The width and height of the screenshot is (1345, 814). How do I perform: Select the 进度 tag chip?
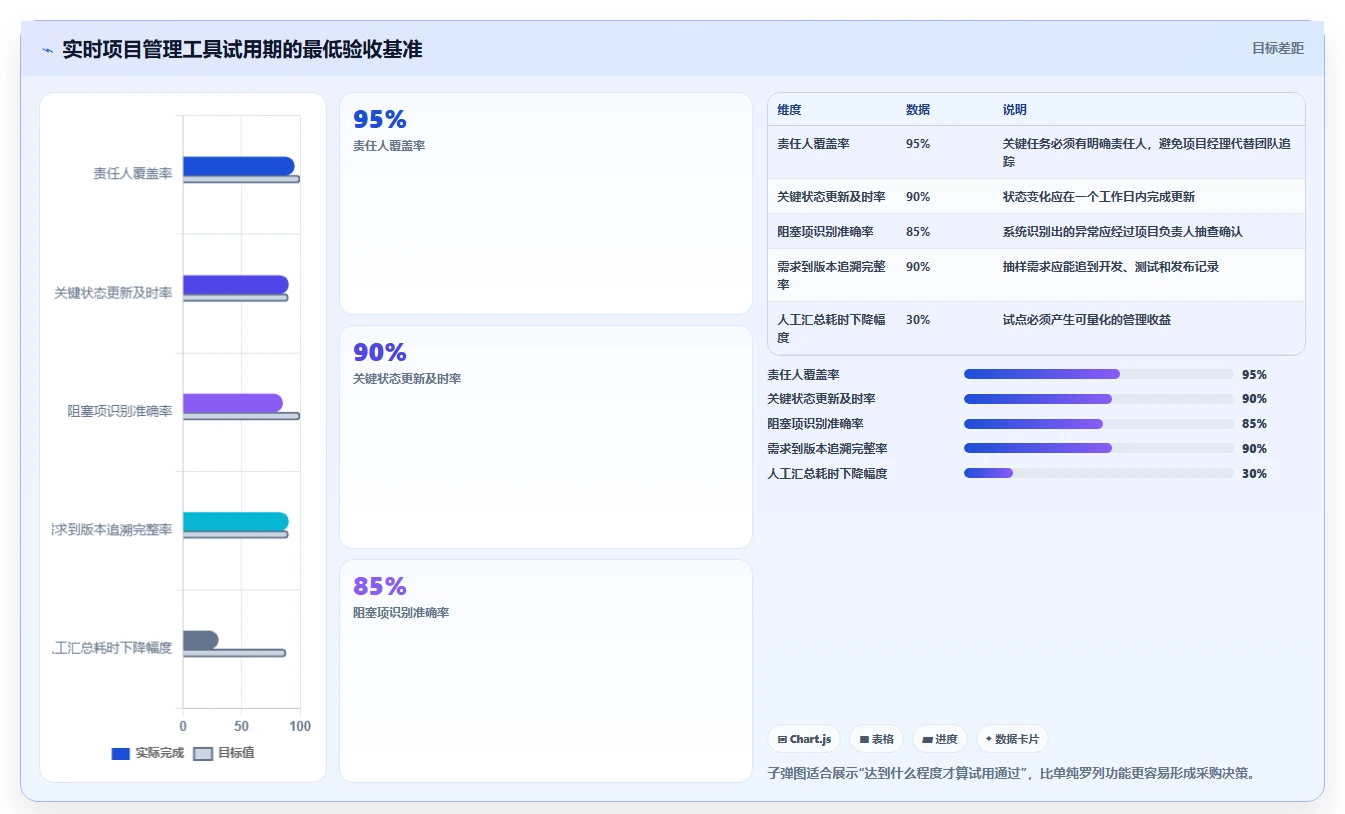tap(940, 739)
